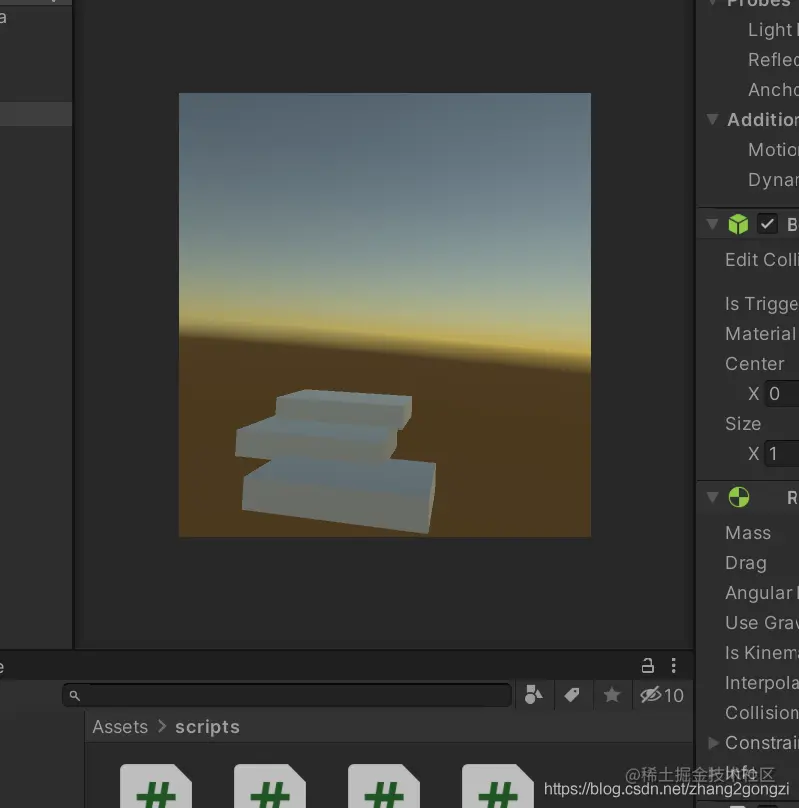Click the Collision Detection property label

pyautogui.click(x=762, y=713)
